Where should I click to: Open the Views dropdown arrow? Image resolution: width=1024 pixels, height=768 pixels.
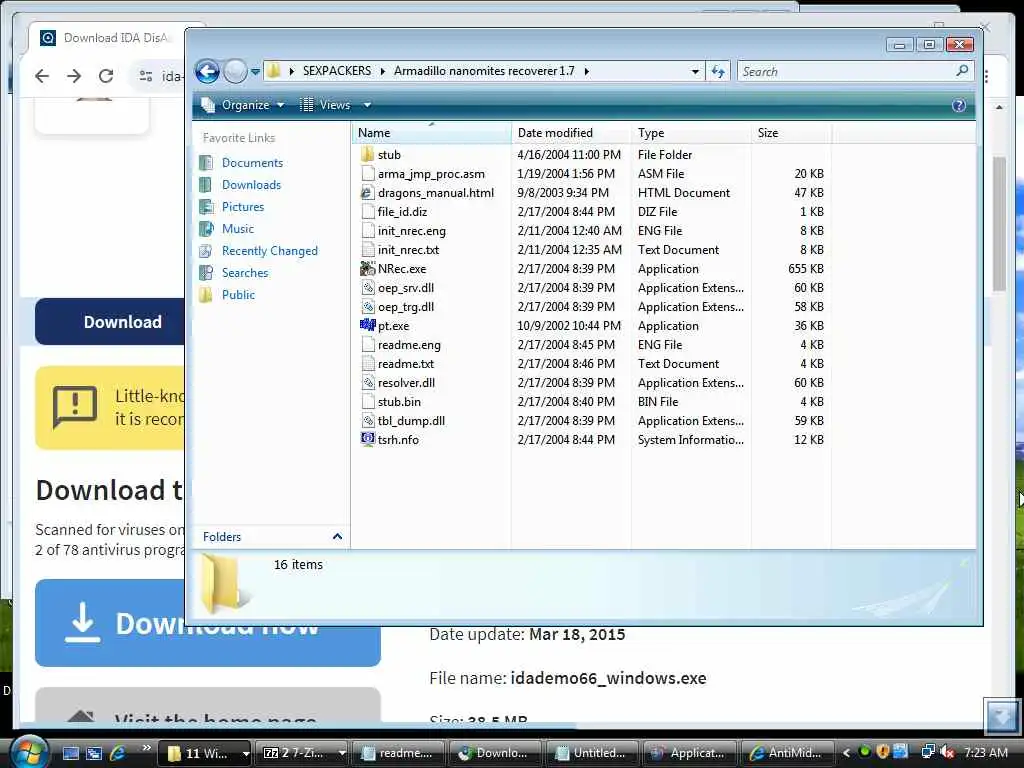pos(367,105)
